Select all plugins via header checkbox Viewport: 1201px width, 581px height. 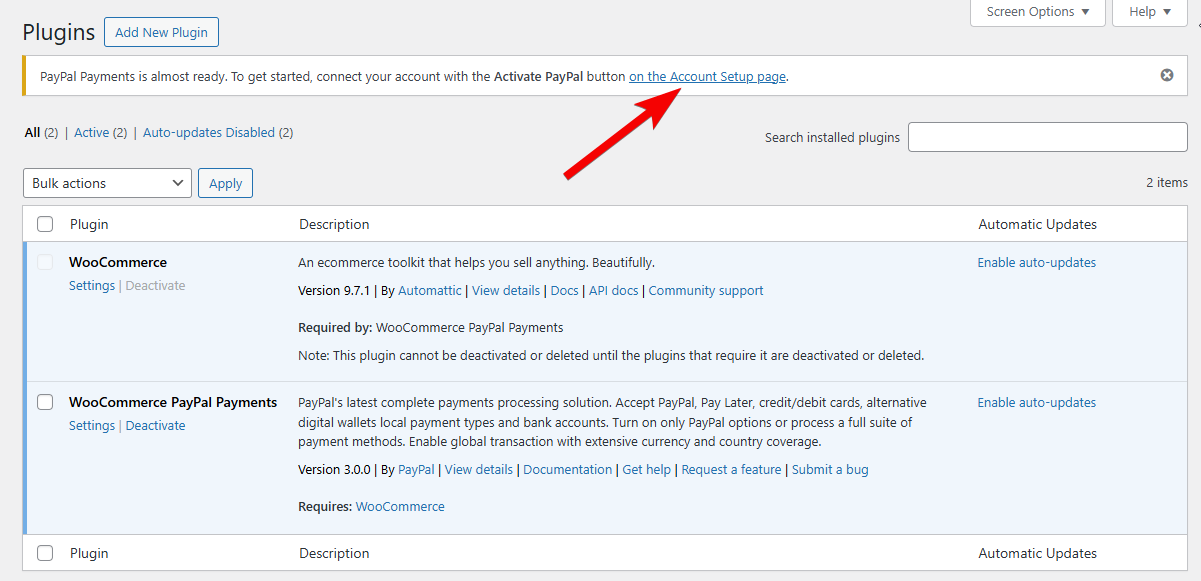coord(45,224)
